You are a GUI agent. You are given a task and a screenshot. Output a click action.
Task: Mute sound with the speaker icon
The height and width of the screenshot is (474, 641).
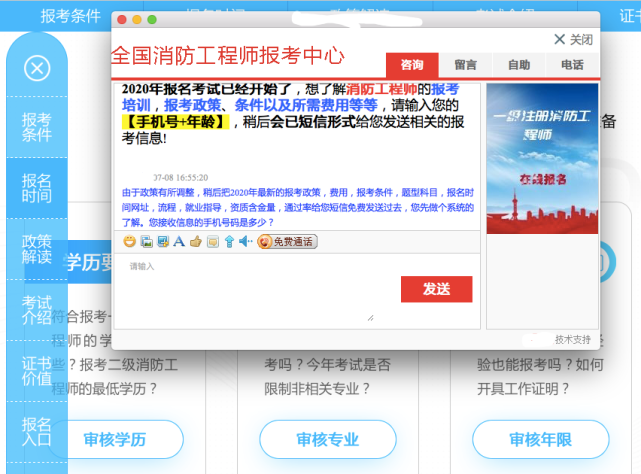(245, 242)
